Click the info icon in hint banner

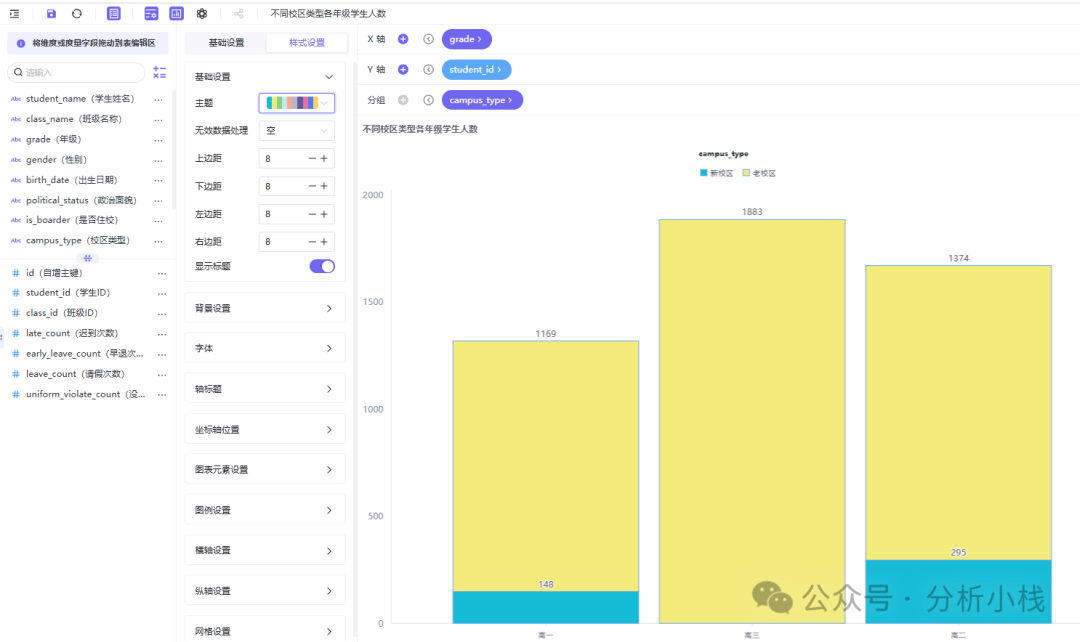[21, 43]
